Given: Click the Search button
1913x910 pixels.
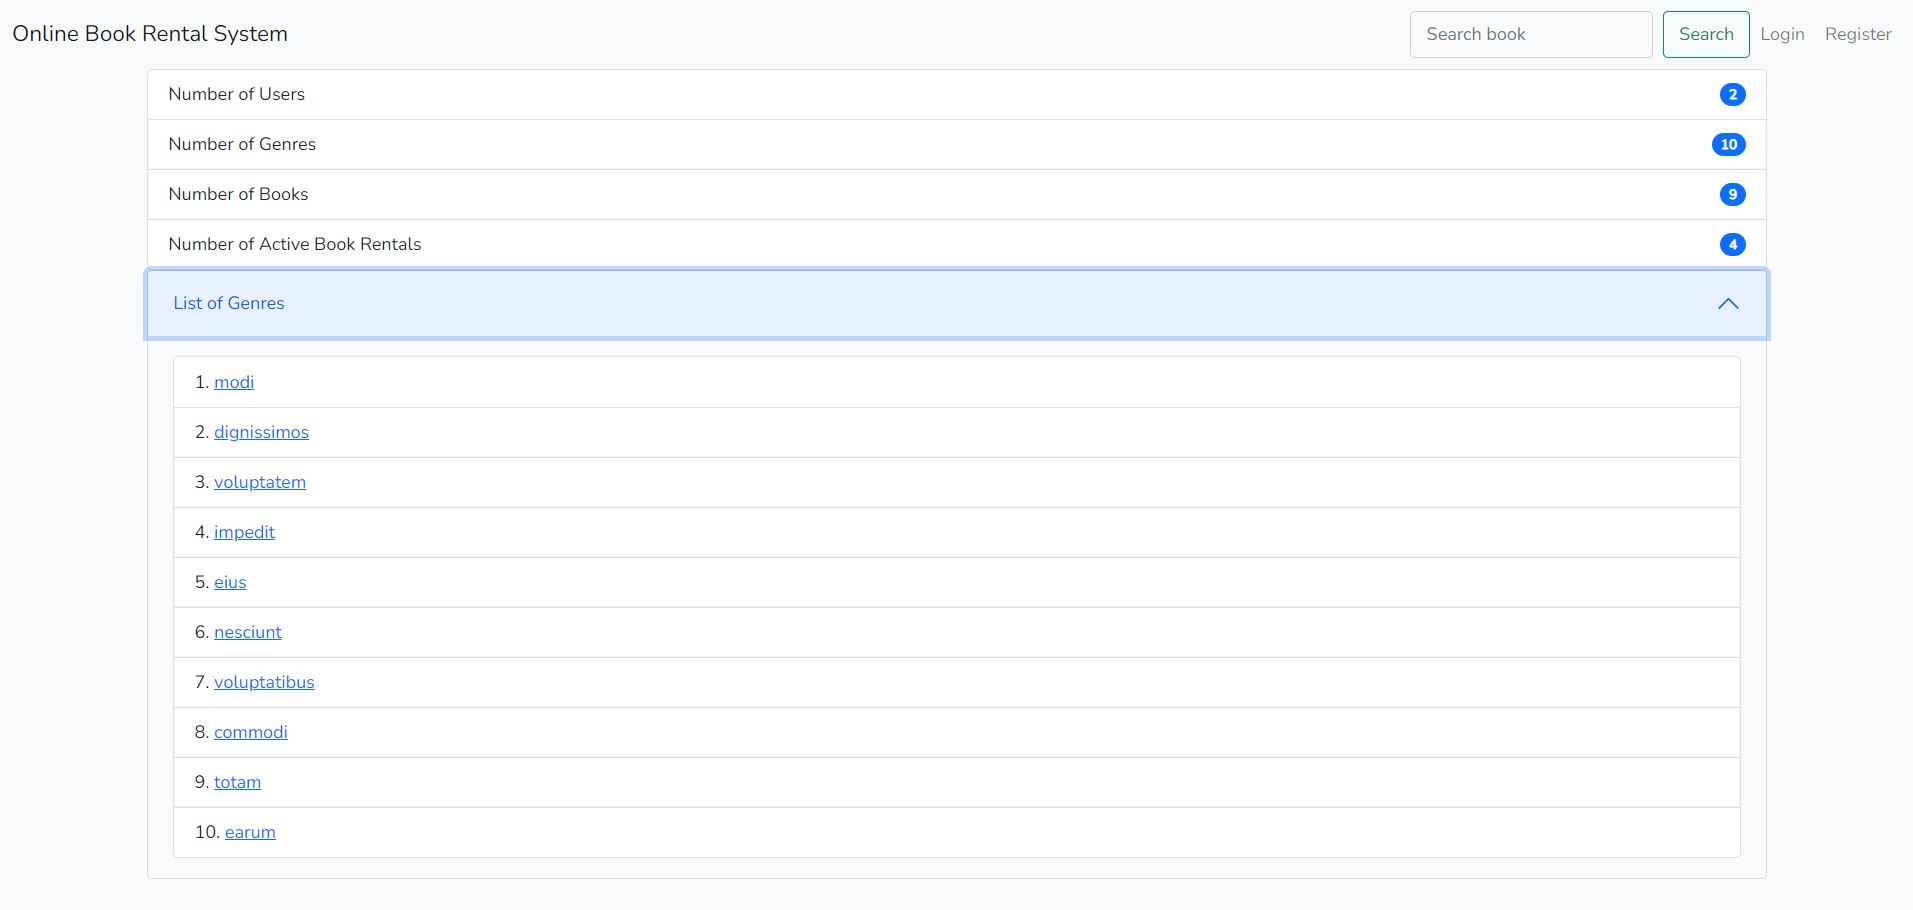Looking at the screenshot, I should click(x=1705, y=33).
